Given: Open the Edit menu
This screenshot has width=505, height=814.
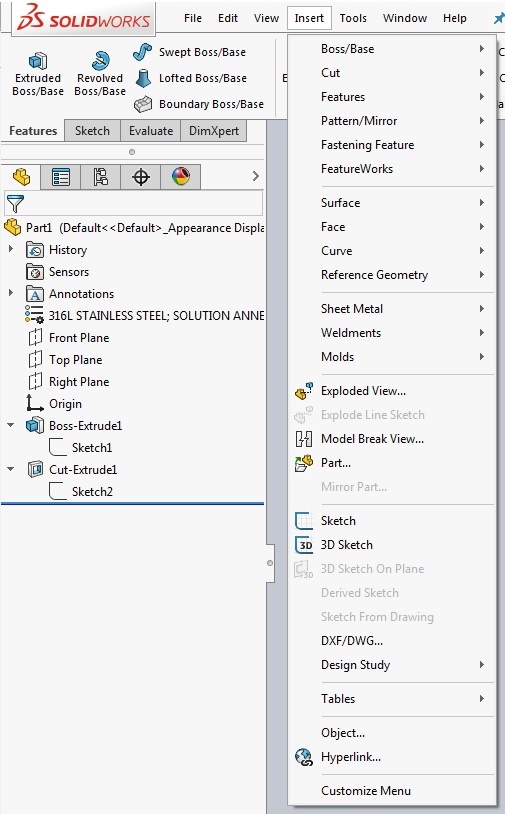Looking at the screenshot, I should 228,18.
